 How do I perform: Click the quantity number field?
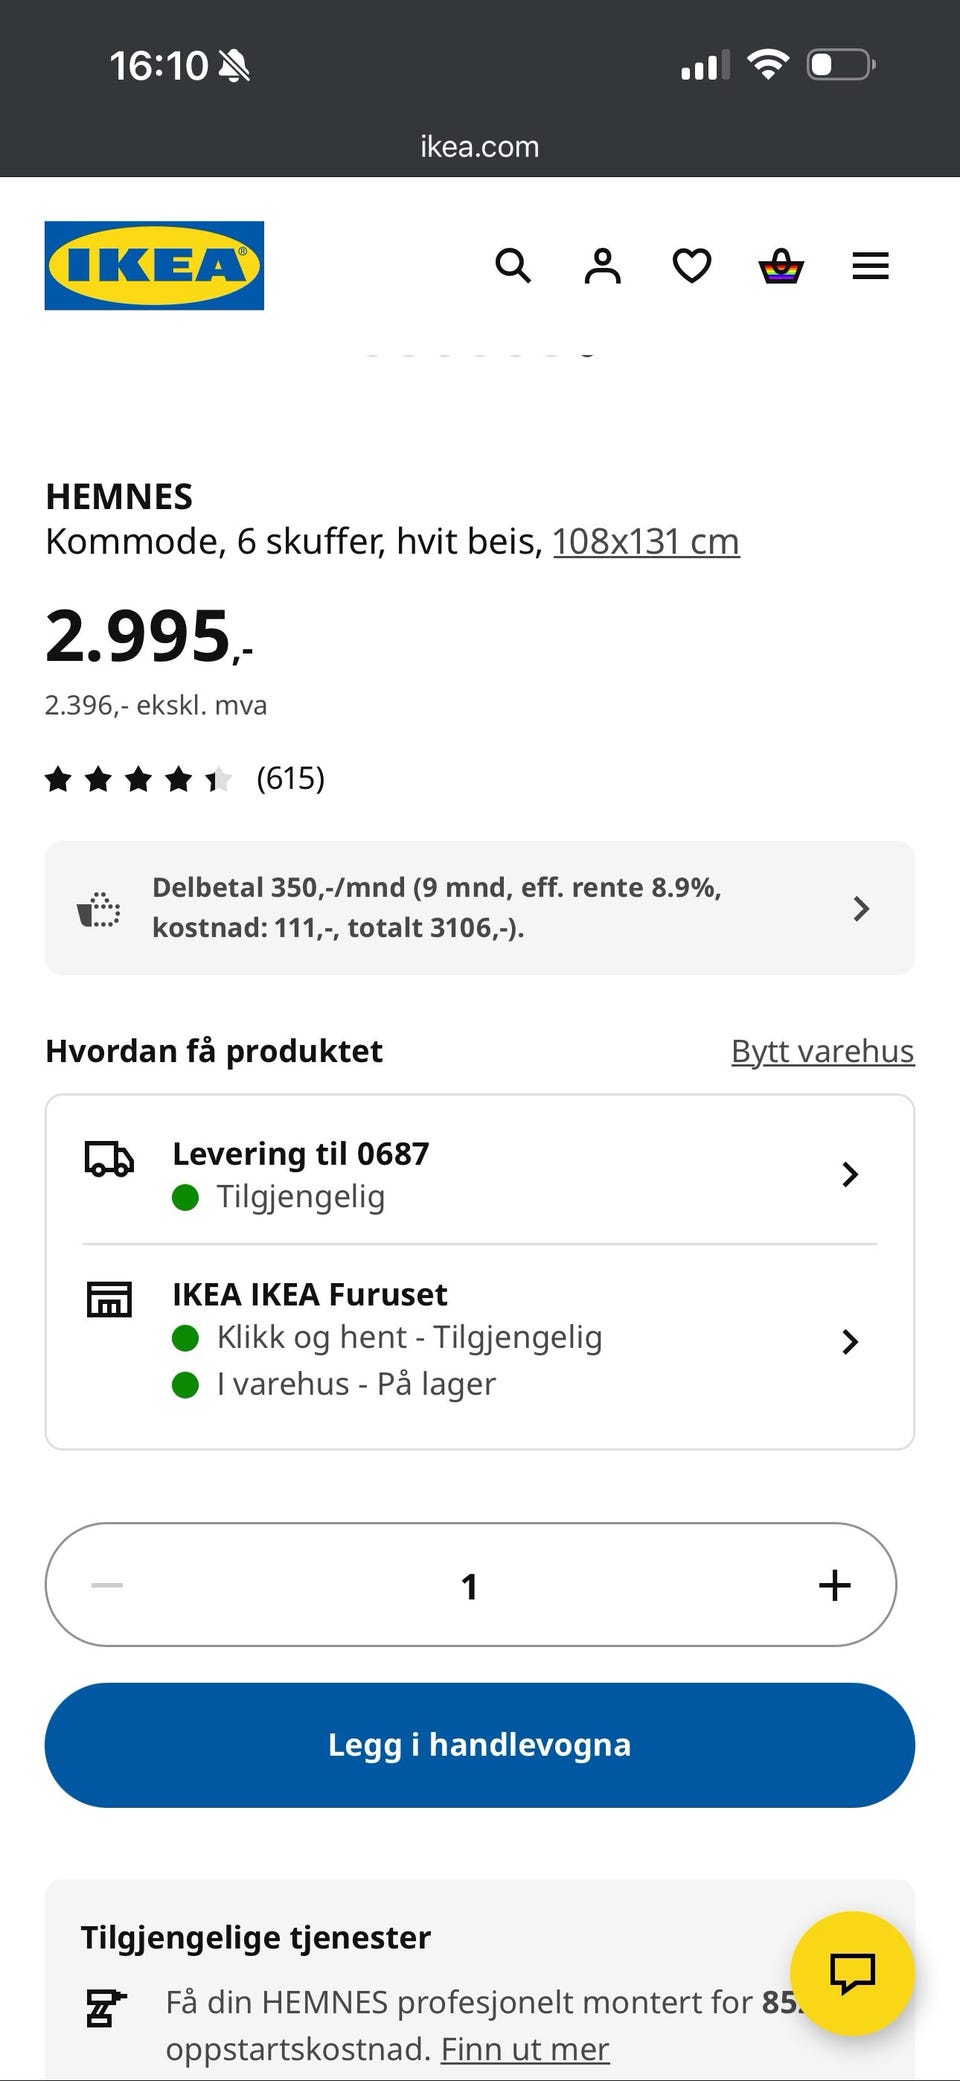(470, 1586)
